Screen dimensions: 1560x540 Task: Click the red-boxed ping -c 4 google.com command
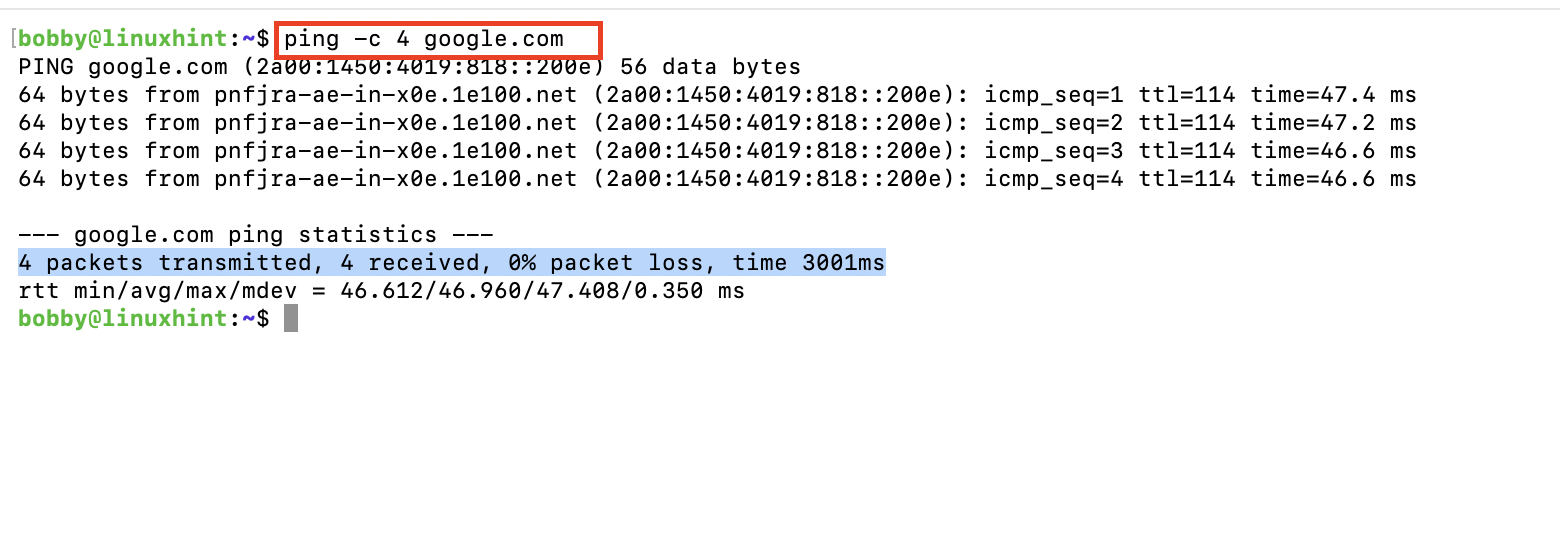coord(424,40)
